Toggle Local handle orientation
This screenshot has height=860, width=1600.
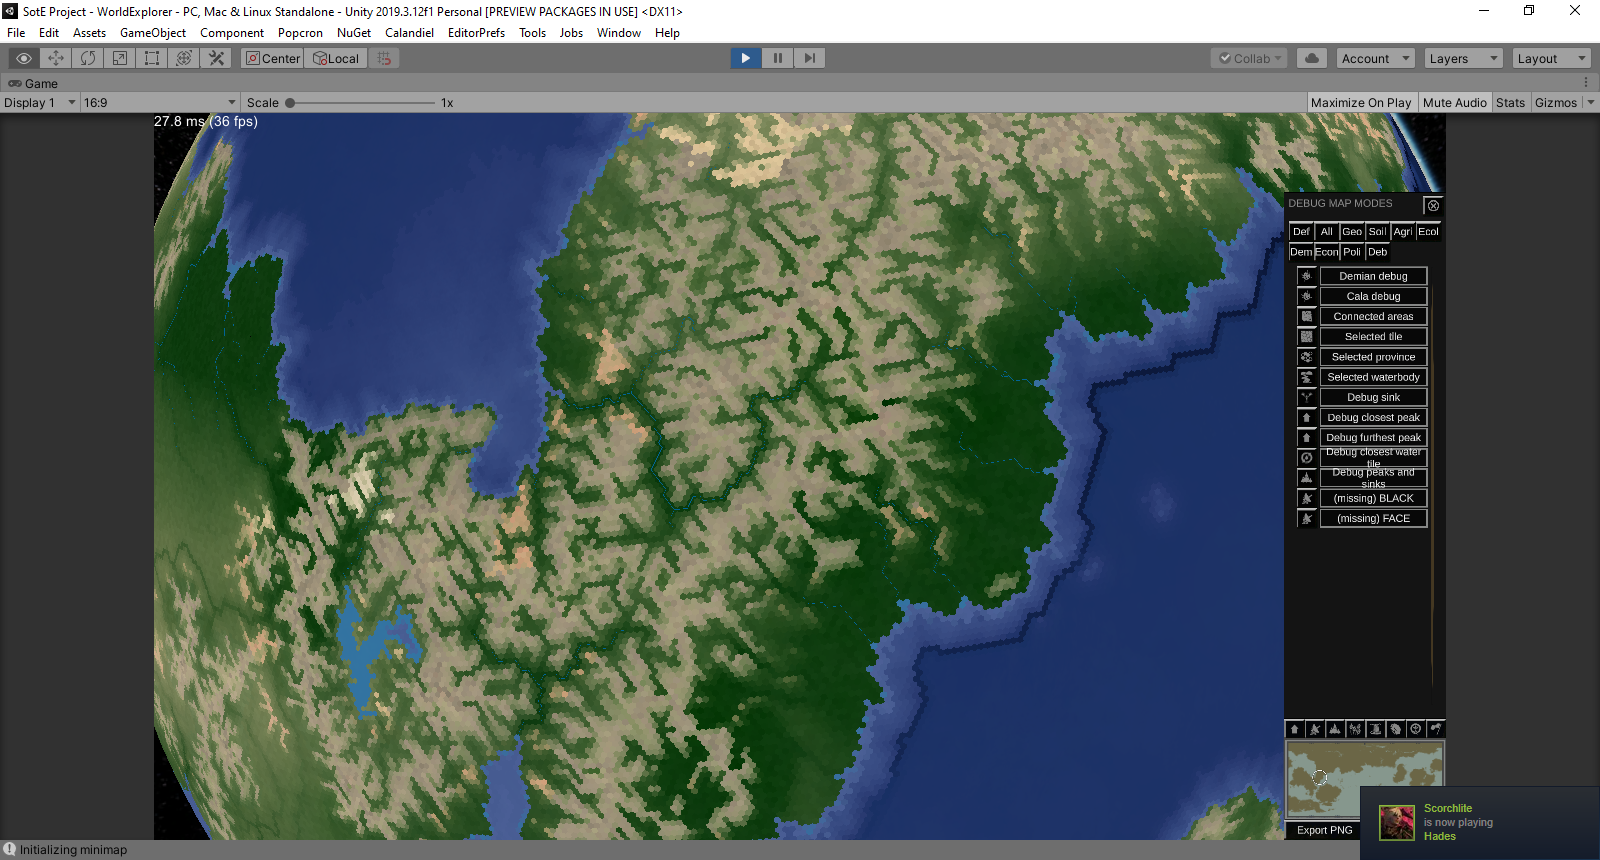pos(336,58)
